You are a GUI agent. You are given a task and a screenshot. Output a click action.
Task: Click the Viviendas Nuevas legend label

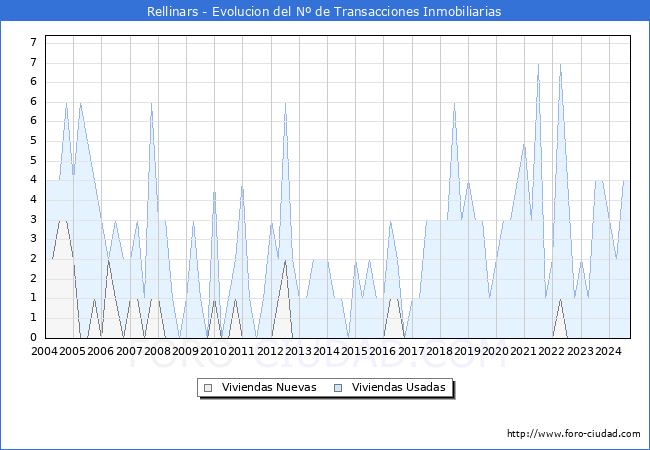[269, 387]
